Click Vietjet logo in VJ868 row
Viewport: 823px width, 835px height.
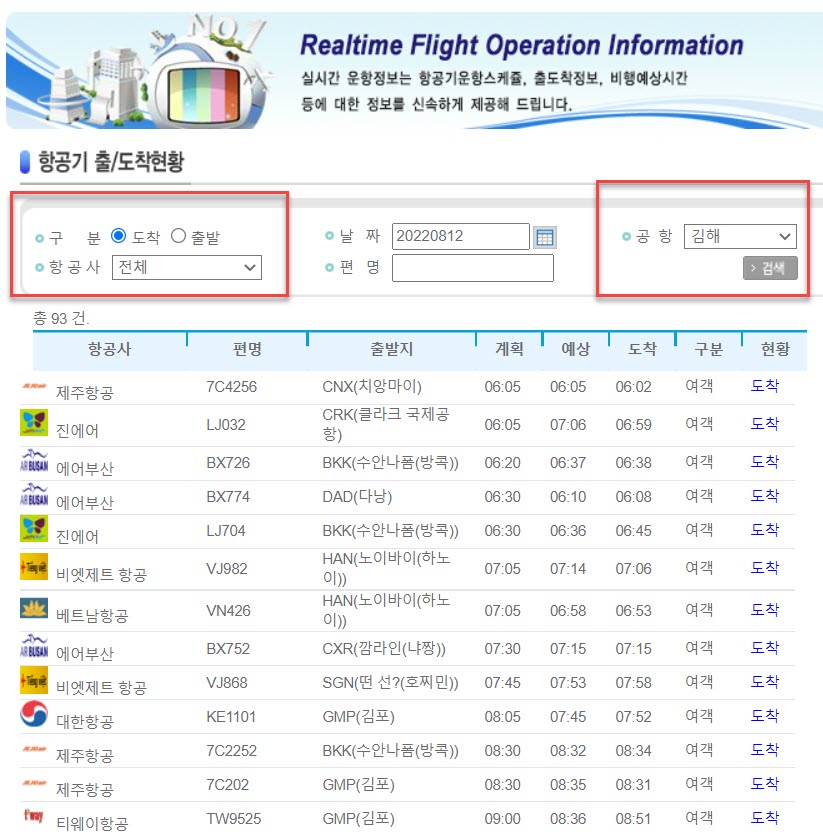coord(34,681)
